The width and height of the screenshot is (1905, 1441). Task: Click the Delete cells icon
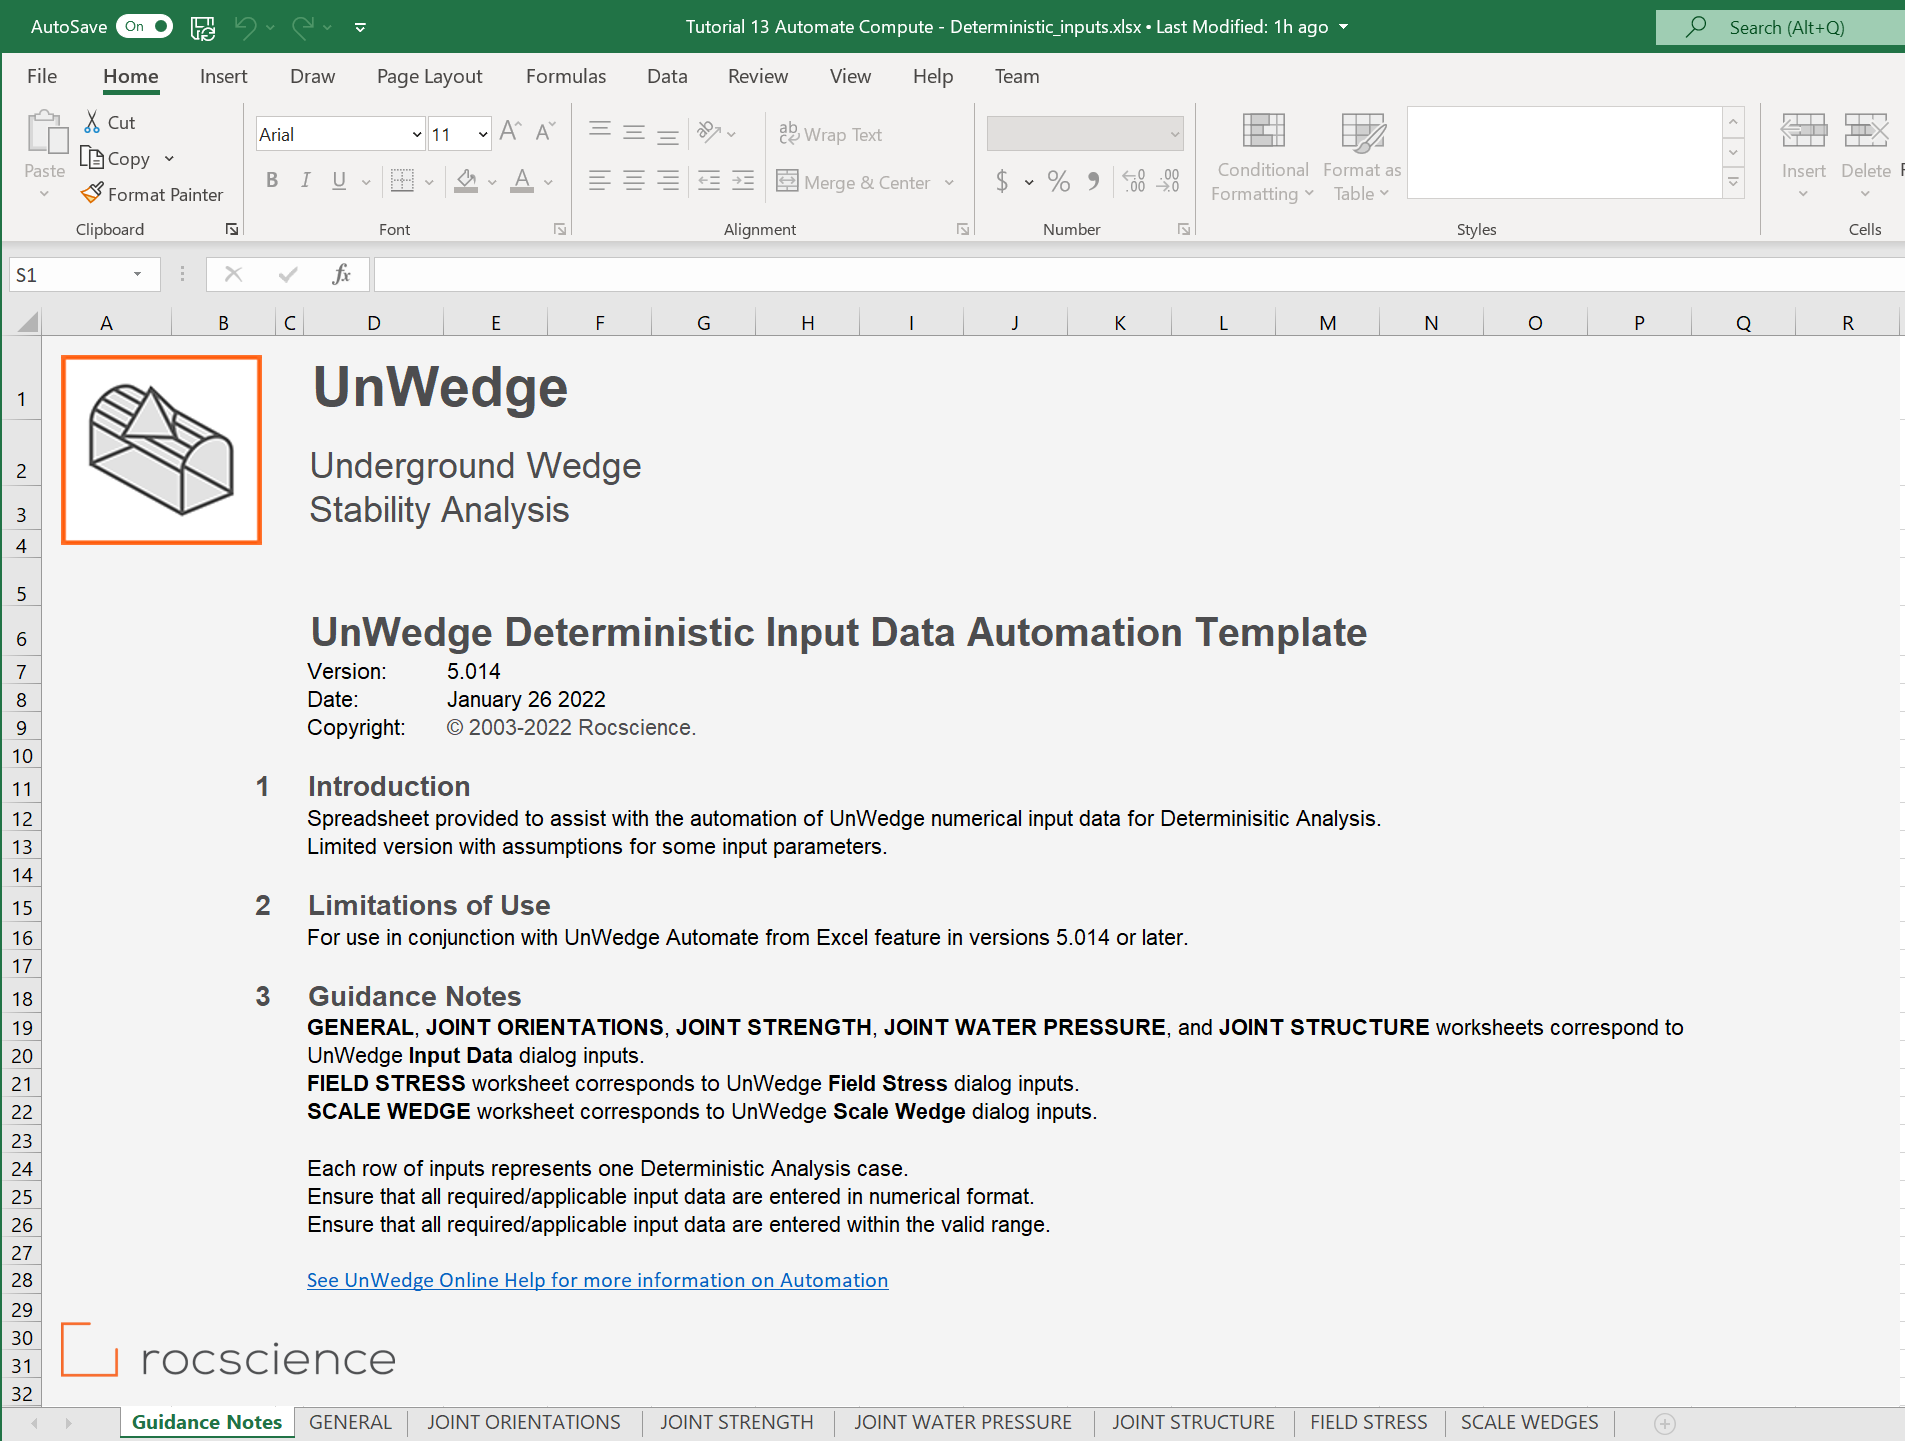(1866, 131)
